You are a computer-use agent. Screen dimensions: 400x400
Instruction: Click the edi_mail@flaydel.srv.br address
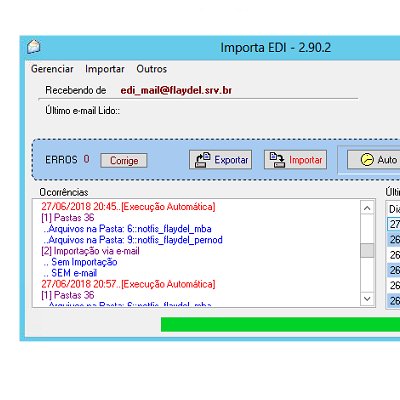coord(176,90)
